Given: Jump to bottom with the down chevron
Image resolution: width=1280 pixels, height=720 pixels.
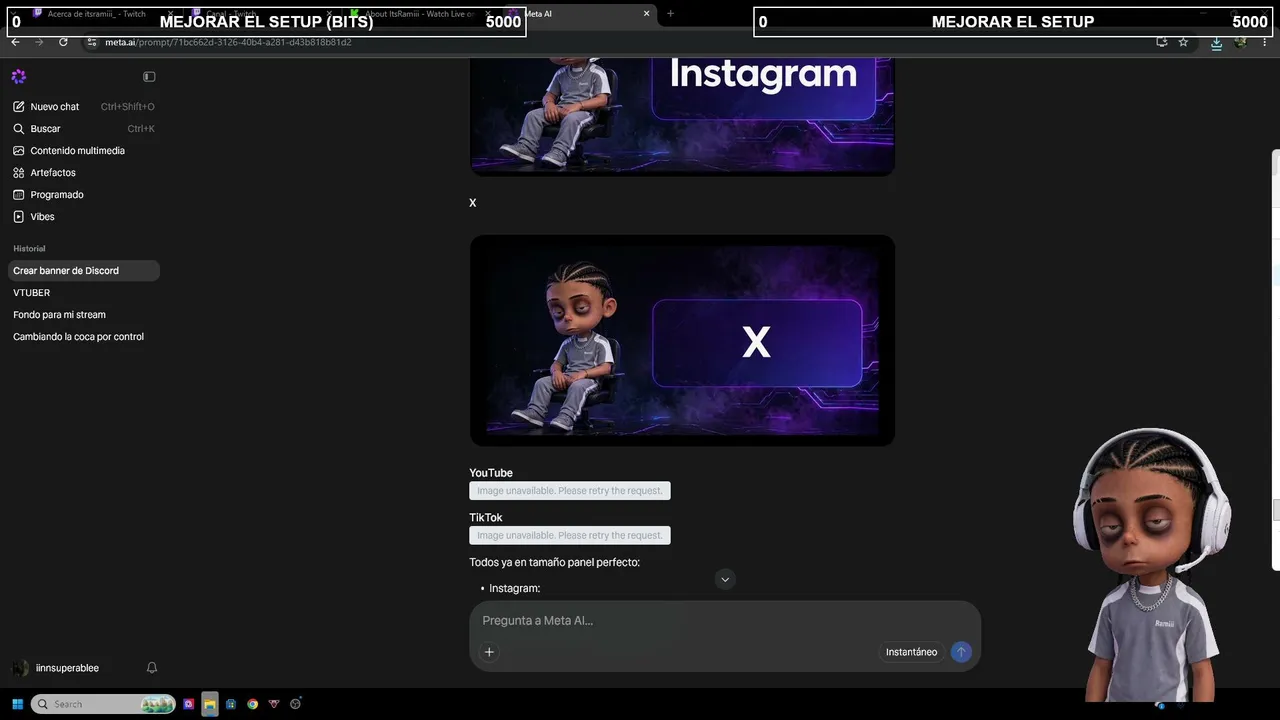Looking at the screenshot, I should [726, 579].
